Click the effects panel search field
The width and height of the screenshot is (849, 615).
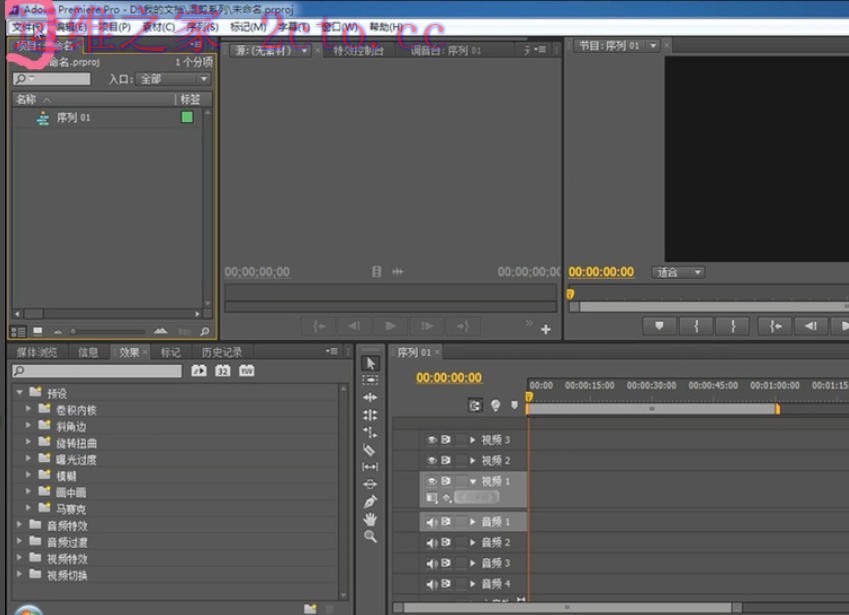coord(97,371)
